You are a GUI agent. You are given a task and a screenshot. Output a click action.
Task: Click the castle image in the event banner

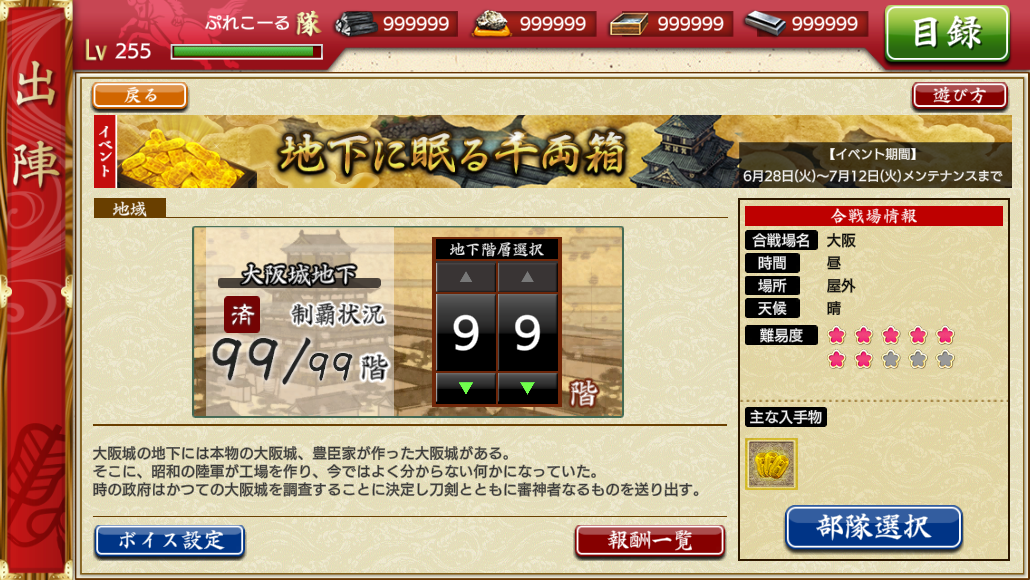[688, 151]
